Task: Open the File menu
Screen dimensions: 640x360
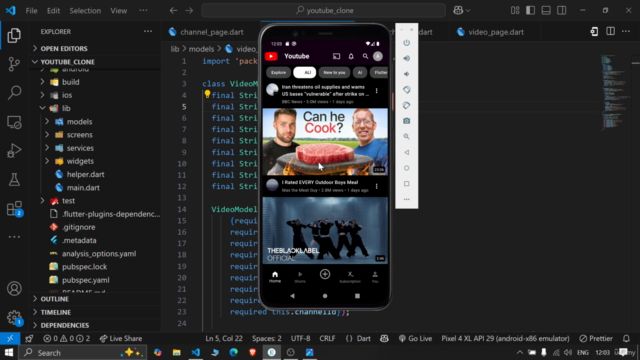Action: pyautogui.click(x=31, y=11)
